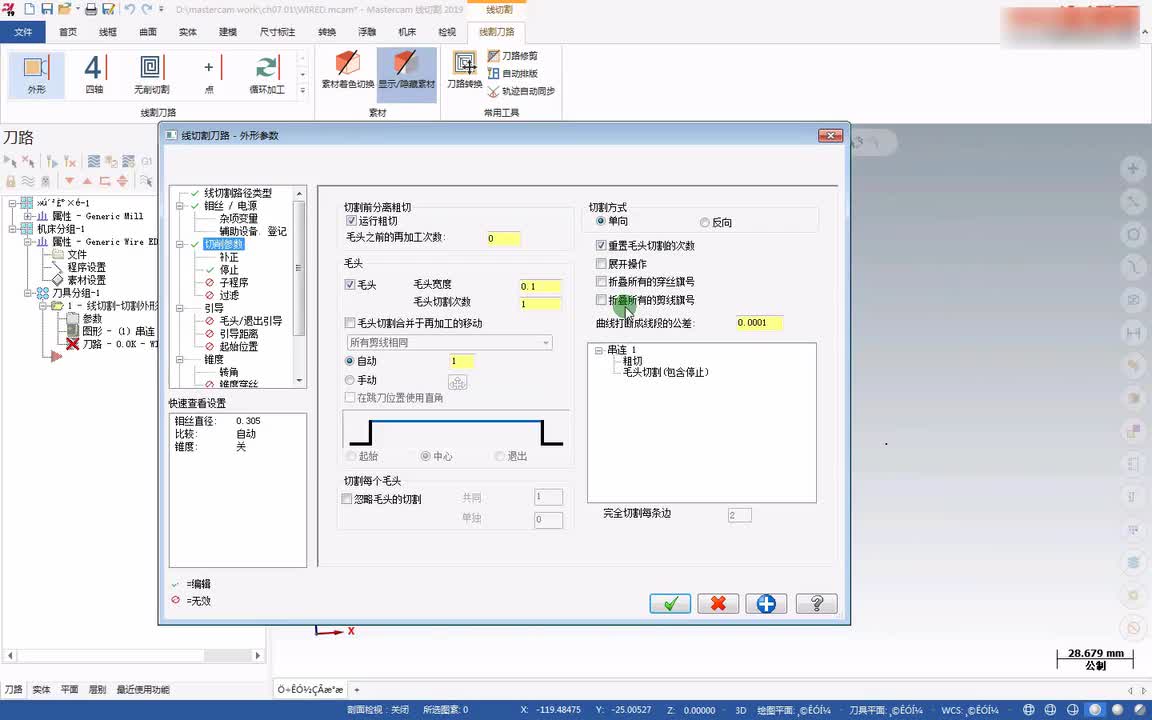The image size is (1152, 720).
Task: Collapse the 锥度 node in dialog tree
Action: coord(179,359)
